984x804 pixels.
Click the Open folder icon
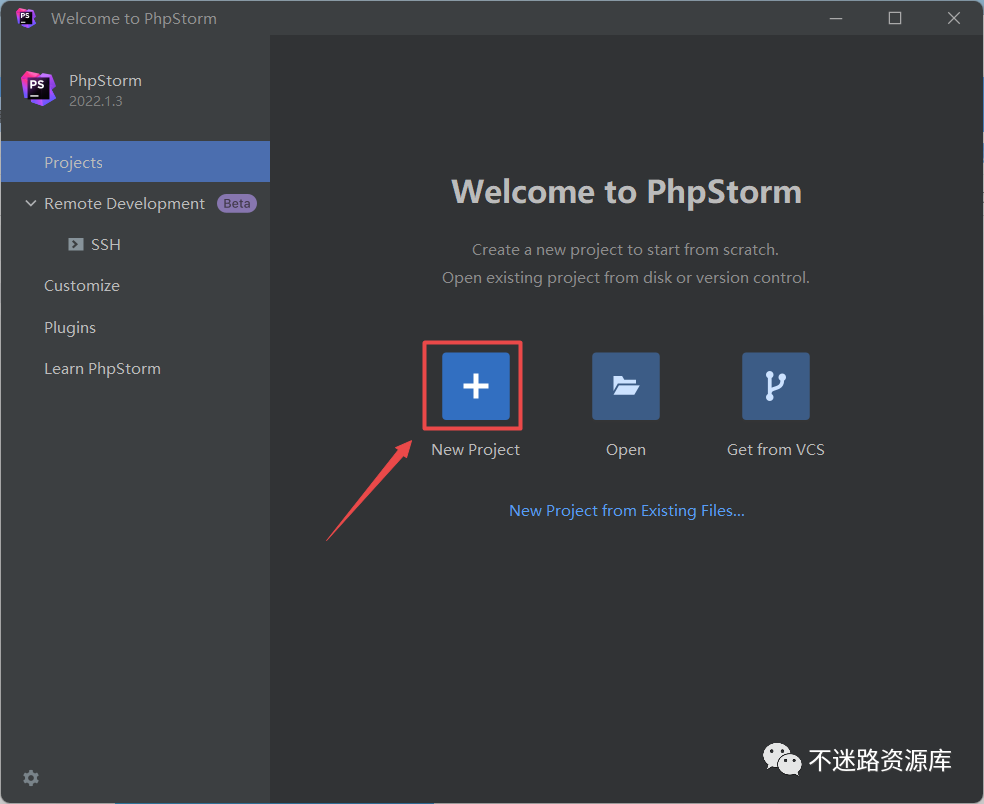626,386
